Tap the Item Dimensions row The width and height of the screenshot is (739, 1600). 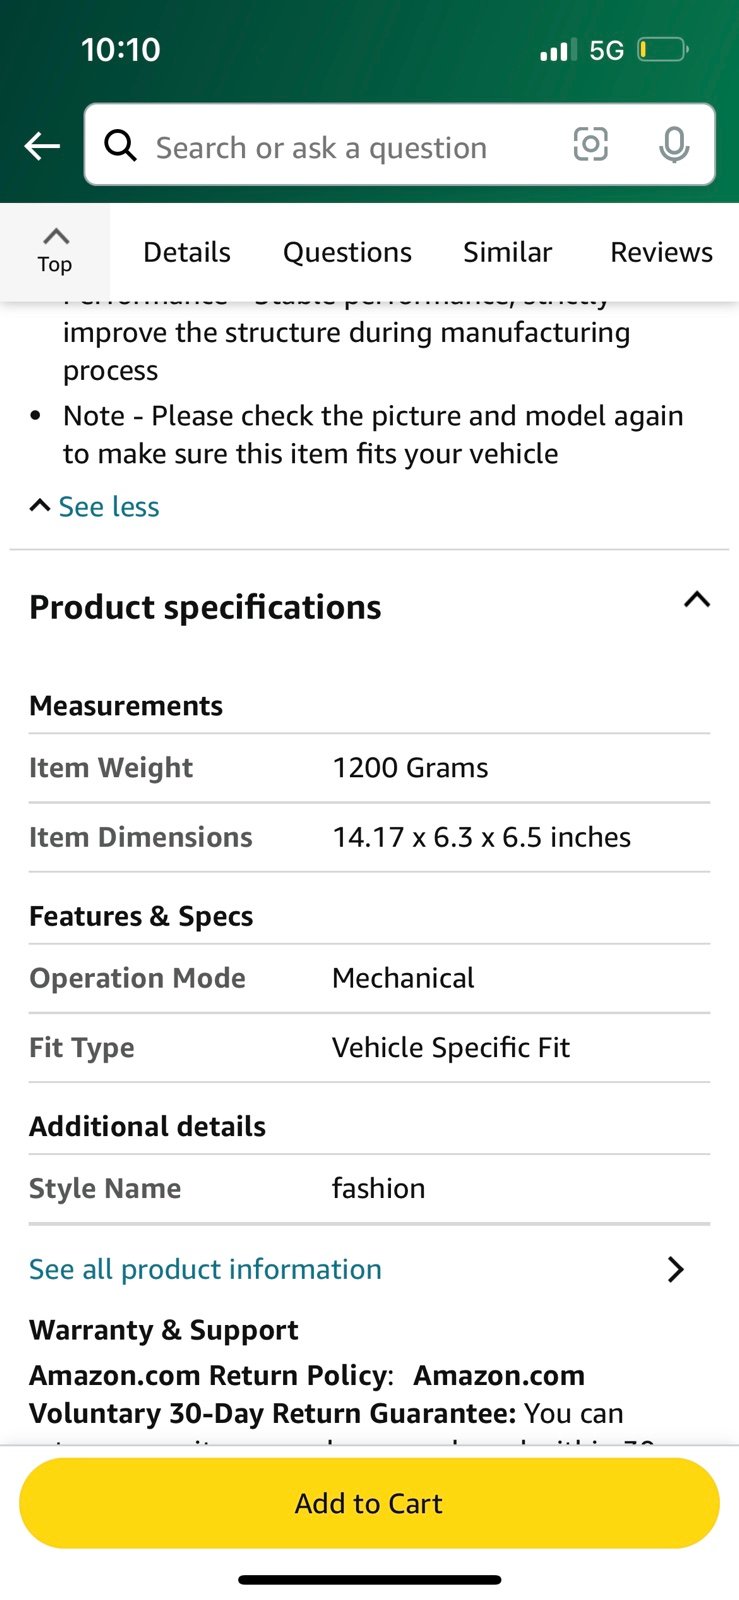[369, 837]
